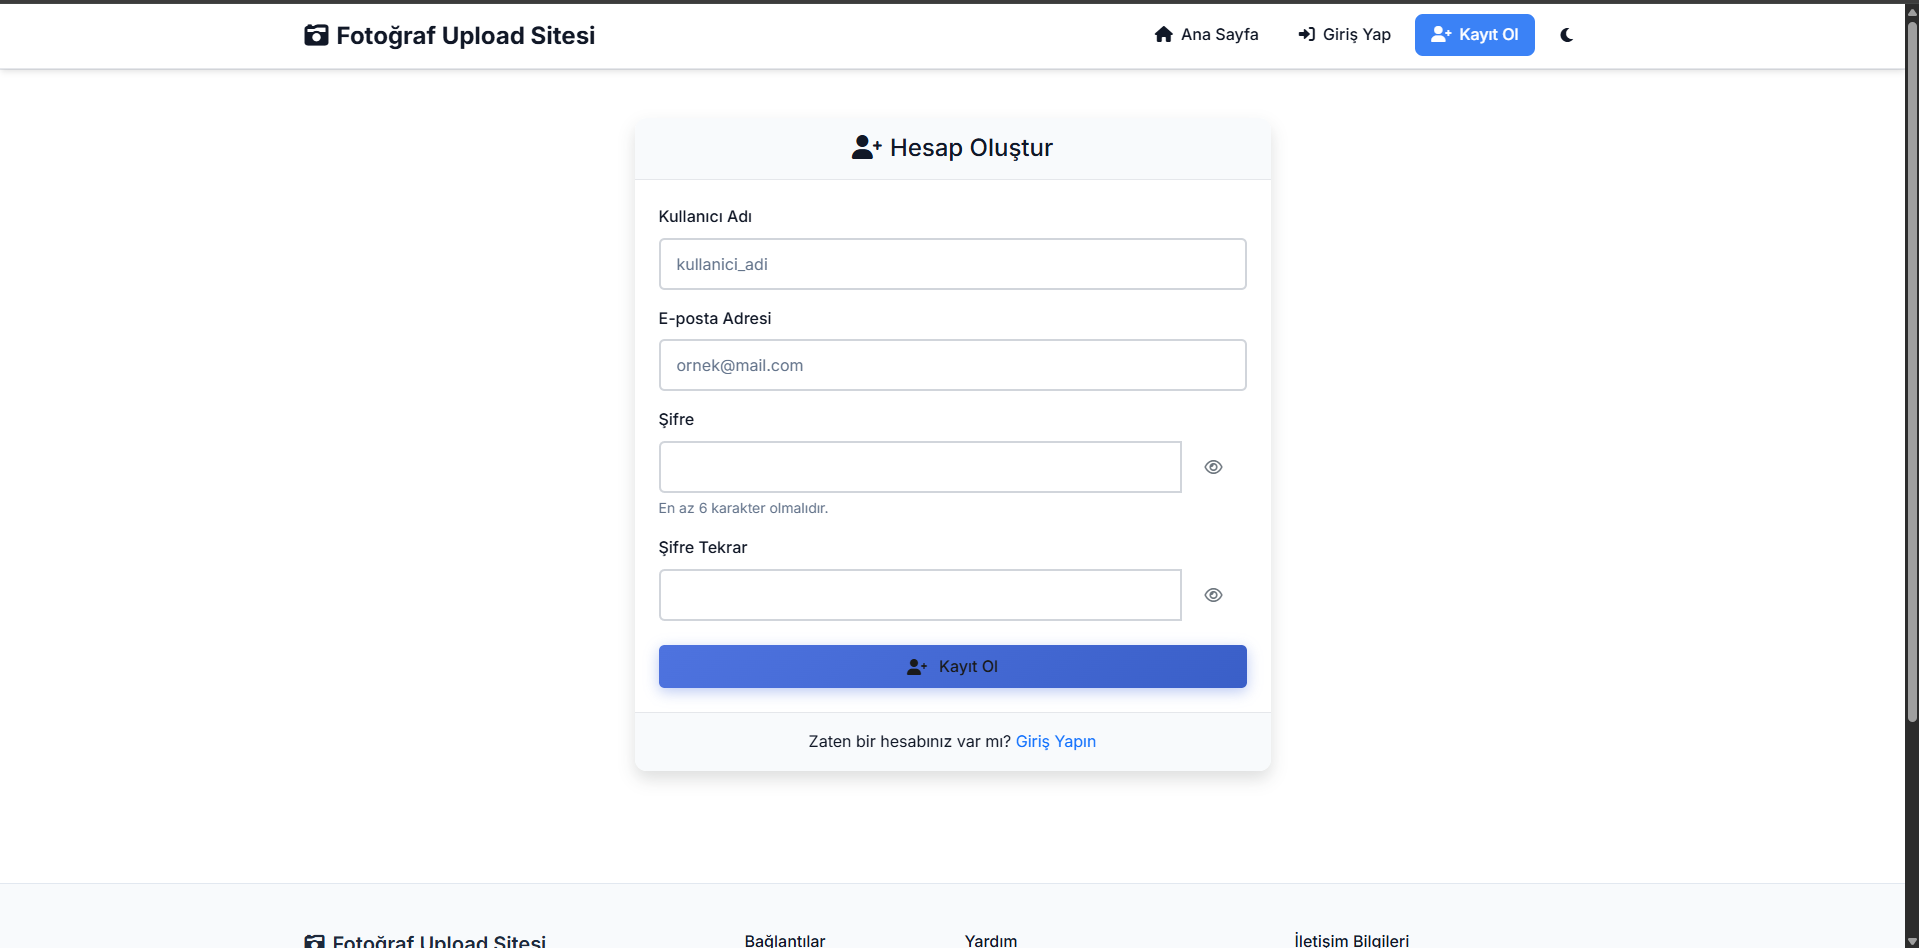Show the Şifre field password
Viewport: 1919px width, 948px height.
click(1213, 467)
